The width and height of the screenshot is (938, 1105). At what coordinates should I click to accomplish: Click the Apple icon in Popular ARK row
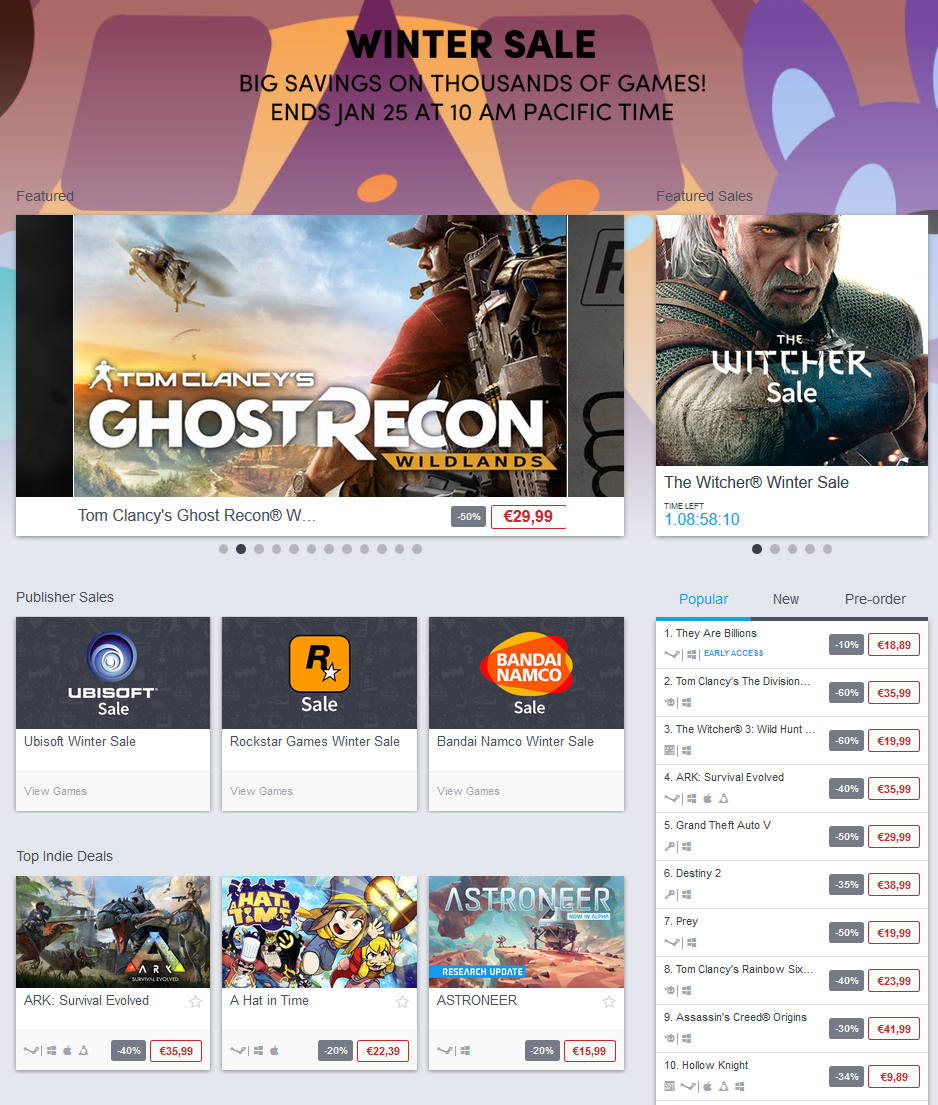(708, 798)
